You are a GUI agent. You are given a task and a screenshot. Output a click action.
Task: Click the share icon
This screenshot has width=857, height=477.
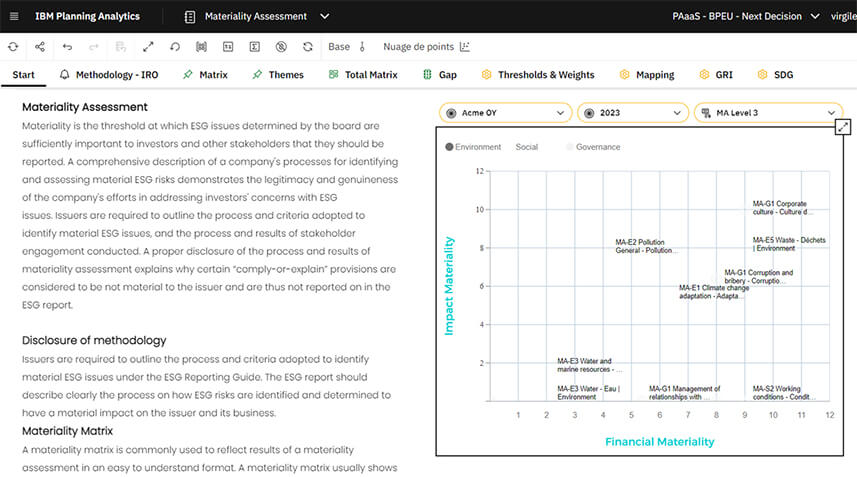(x=40, y=47)
